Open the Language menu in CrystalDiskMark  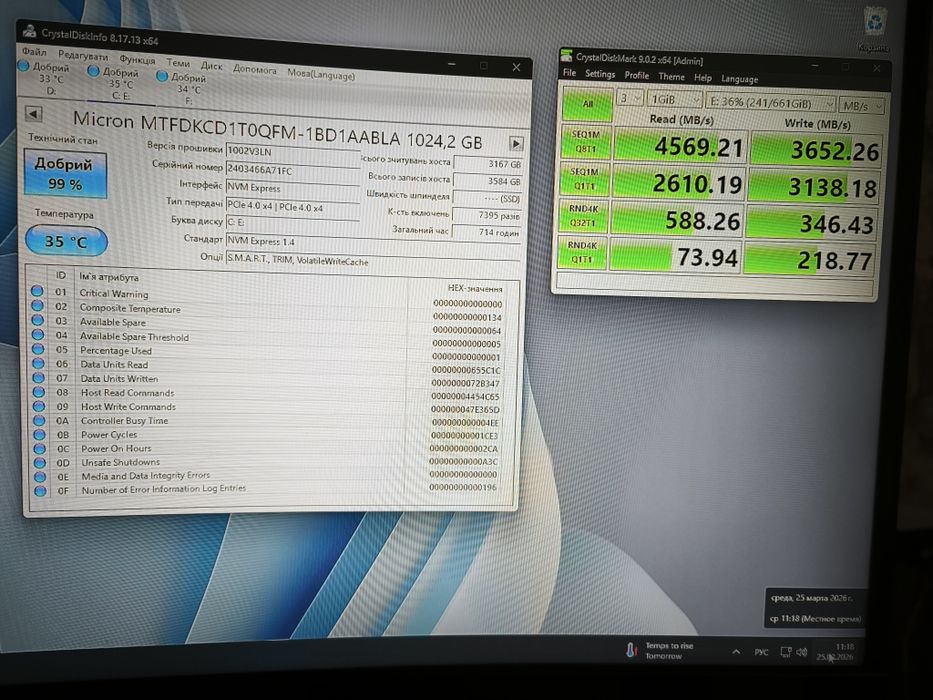[740, 79]
